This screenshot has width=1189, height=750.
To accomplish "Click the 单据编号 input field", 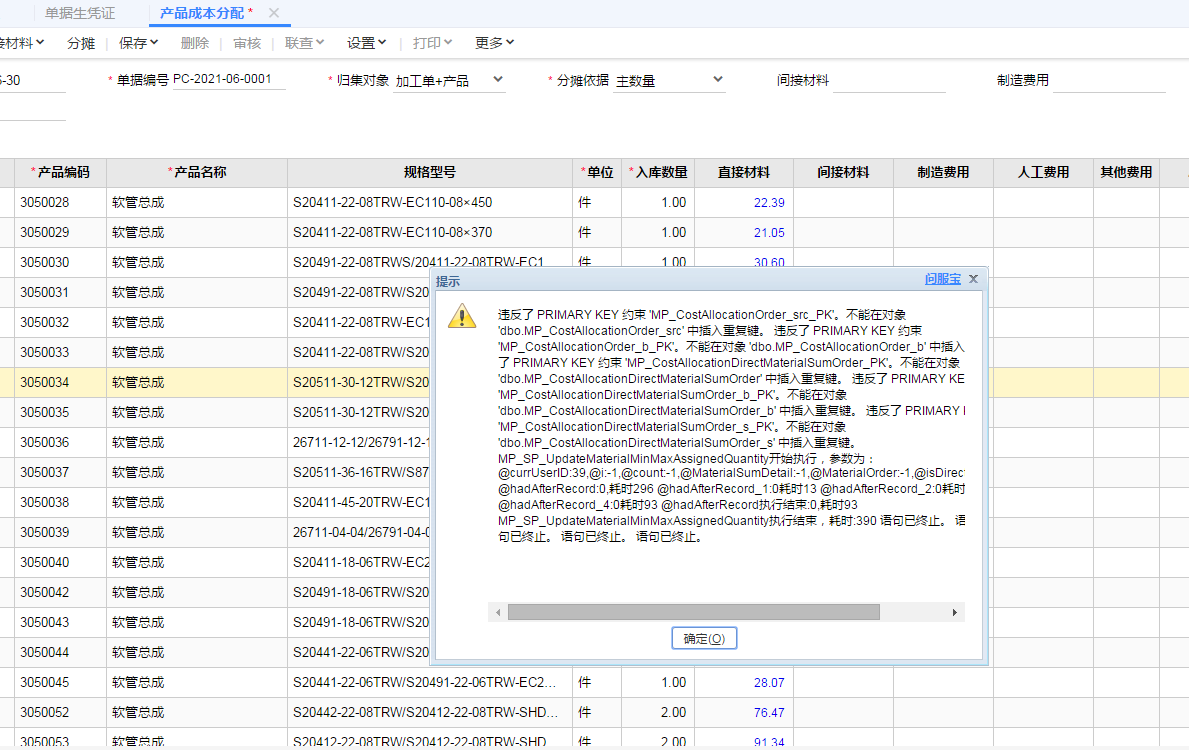I will tap(229, 80).
